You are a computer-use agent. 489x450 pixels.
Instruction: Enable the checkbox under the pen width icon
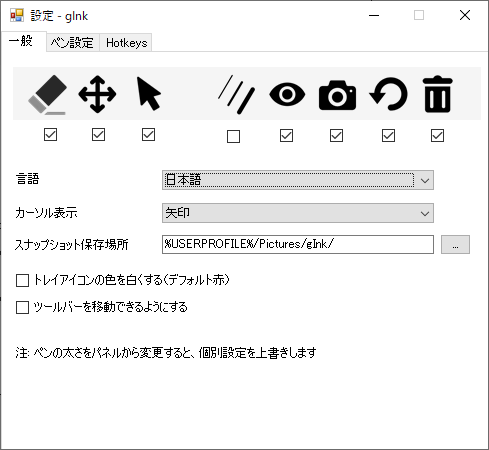tap(233, 136)
